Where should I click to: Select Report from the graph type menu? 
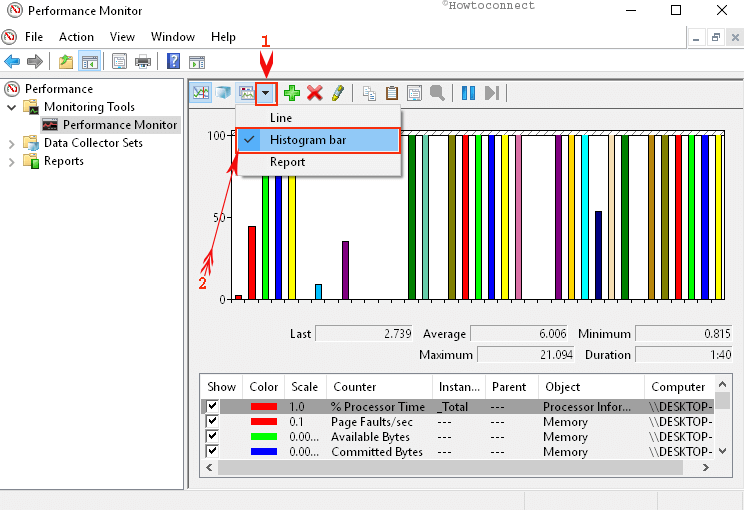pos(318,162)
